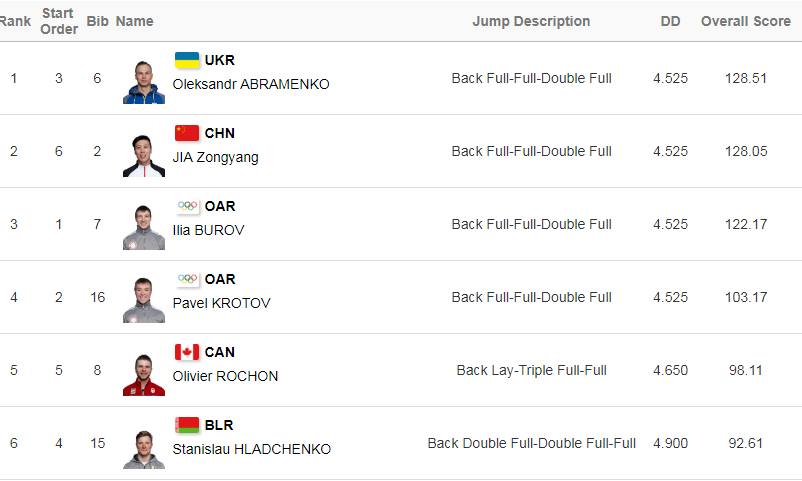Image resolution: width=802 pixels, height=481 pixels.
Task: Open Ilia BUROV's profile link
Action: tap(208, 230)
